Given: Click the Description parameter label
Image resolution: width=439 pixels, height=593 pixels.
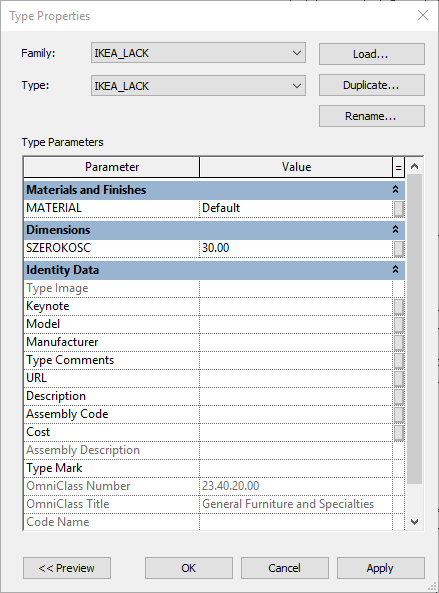Looking at the screenshot, I should [x=56, y=396].
